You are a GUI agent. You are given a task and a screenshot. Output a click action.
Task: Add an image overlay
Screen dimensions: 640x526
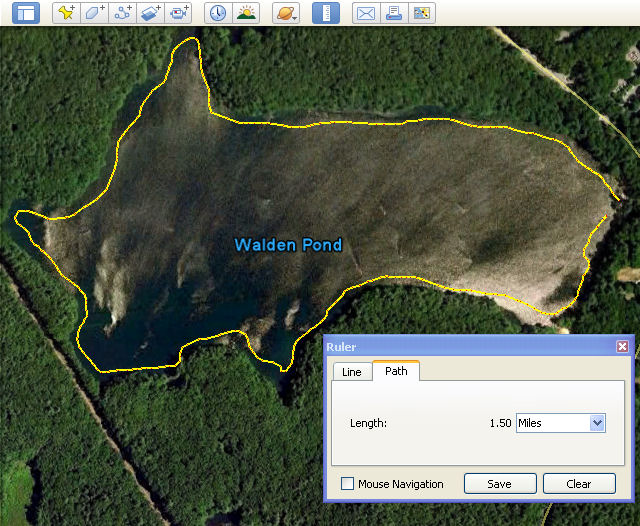[x=150, y=13]
